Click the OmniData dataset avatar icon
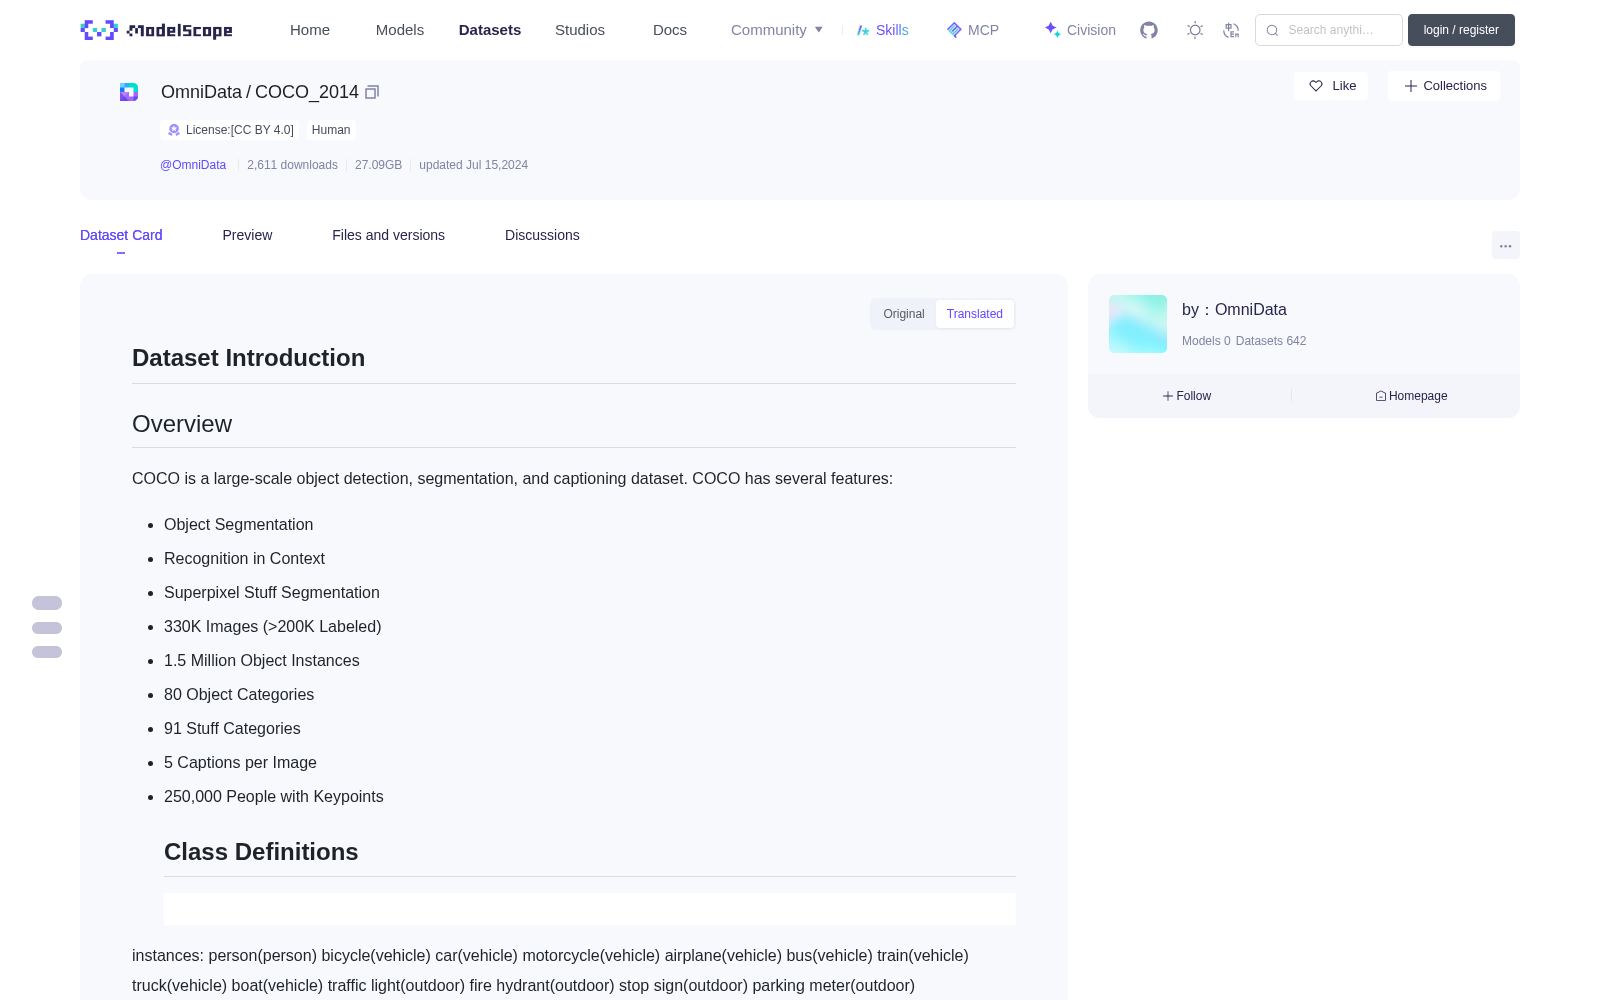This screenshot has height=1000, width=1600. pos(129,92)
